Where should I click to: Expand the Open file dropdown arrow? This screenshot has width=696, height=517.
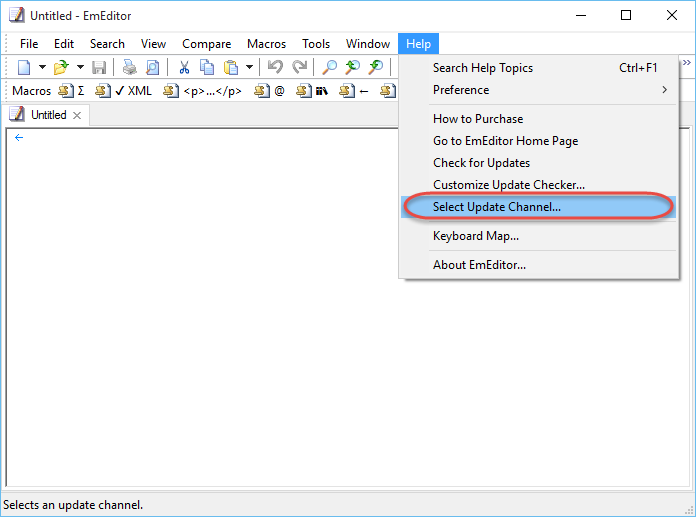pyautogui.click(x=80, y=67)
